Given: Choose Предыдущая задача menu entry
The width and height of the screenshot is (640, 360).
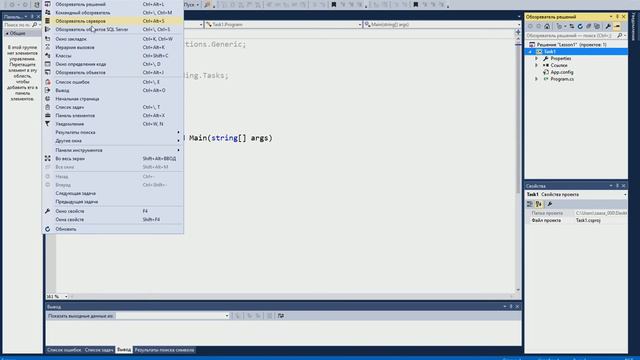Looking at the screenshot, I should (x=113, y=202).
